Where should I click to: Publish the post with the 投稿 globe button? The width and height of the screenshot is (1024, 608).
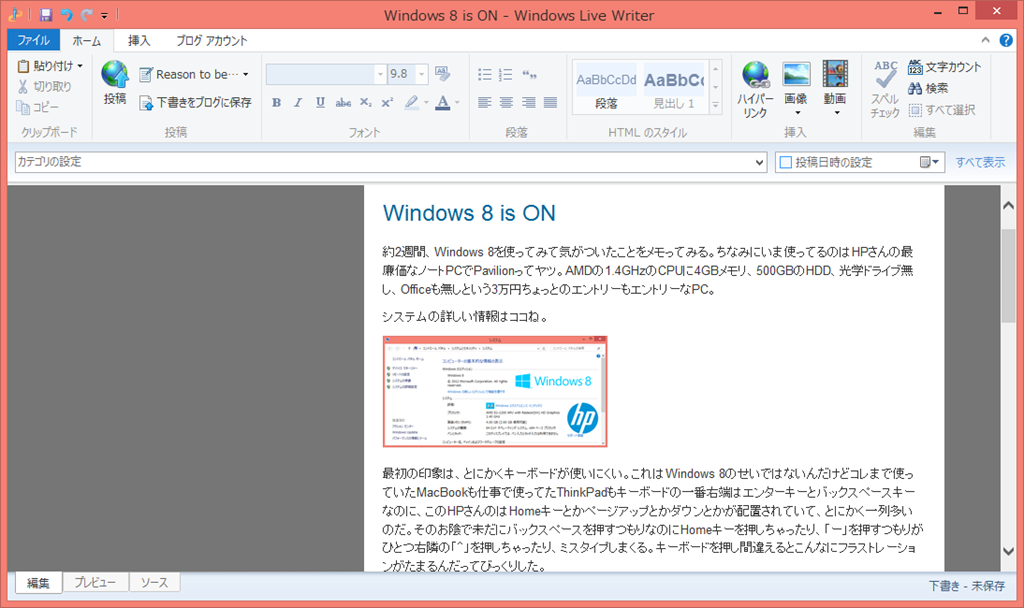[x=114, y=82]
